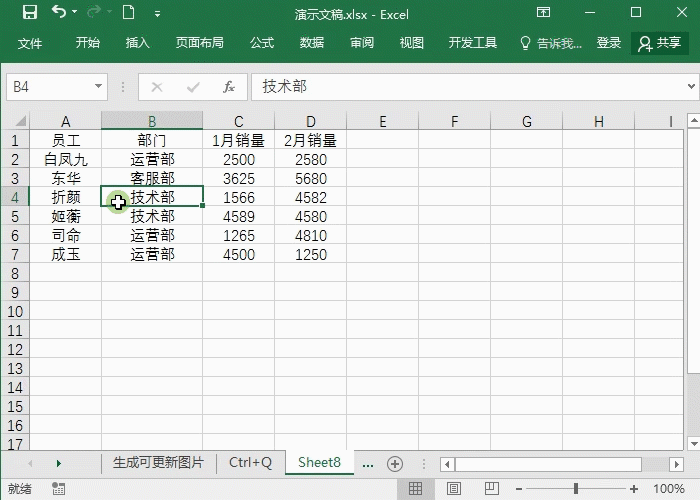The image size is (700, 500).
Task: Switch to the Ctrl+Q sheet tab
Action: click(250, 462)
